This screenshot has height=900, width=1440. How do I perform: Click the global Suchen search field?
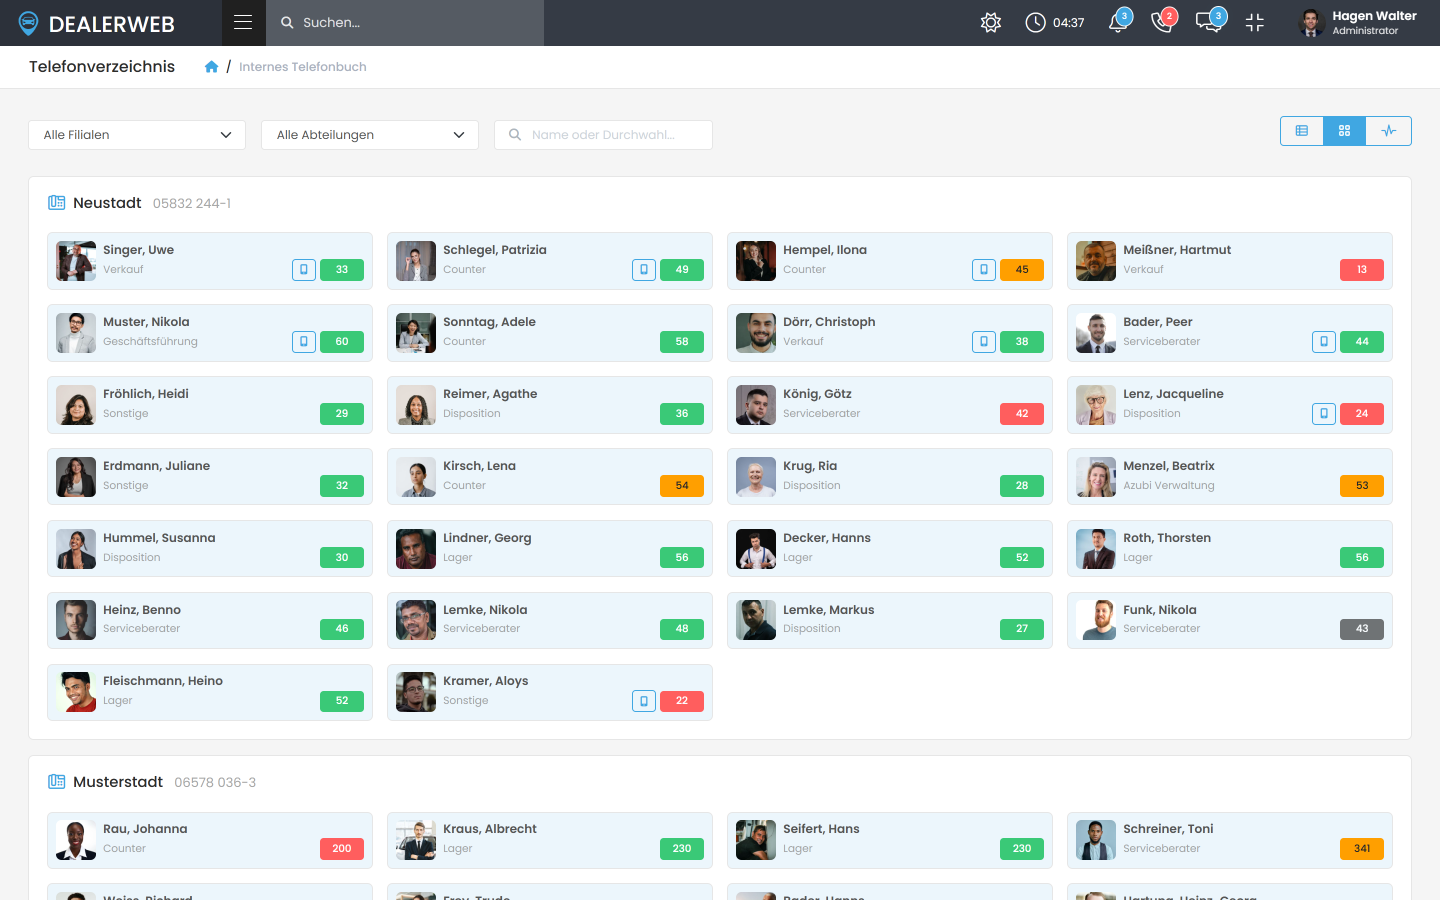tap(405, 23)
